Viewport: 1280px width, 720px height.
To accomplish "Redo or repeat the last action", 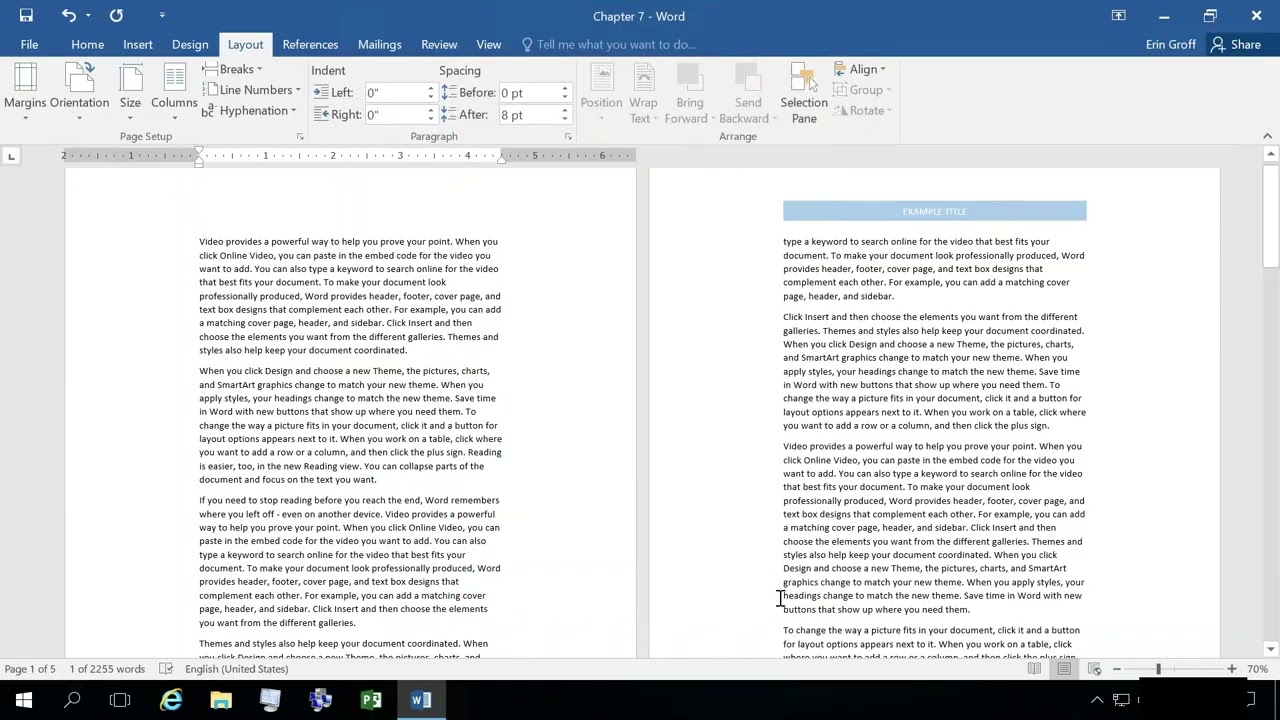I will (x=116, y=15).
